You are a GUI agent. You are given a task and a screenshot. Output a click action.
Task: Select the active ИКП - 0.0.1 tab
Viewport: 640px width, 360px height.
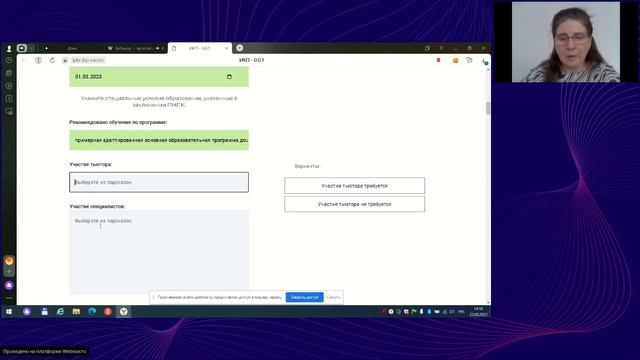coord(200,48)
